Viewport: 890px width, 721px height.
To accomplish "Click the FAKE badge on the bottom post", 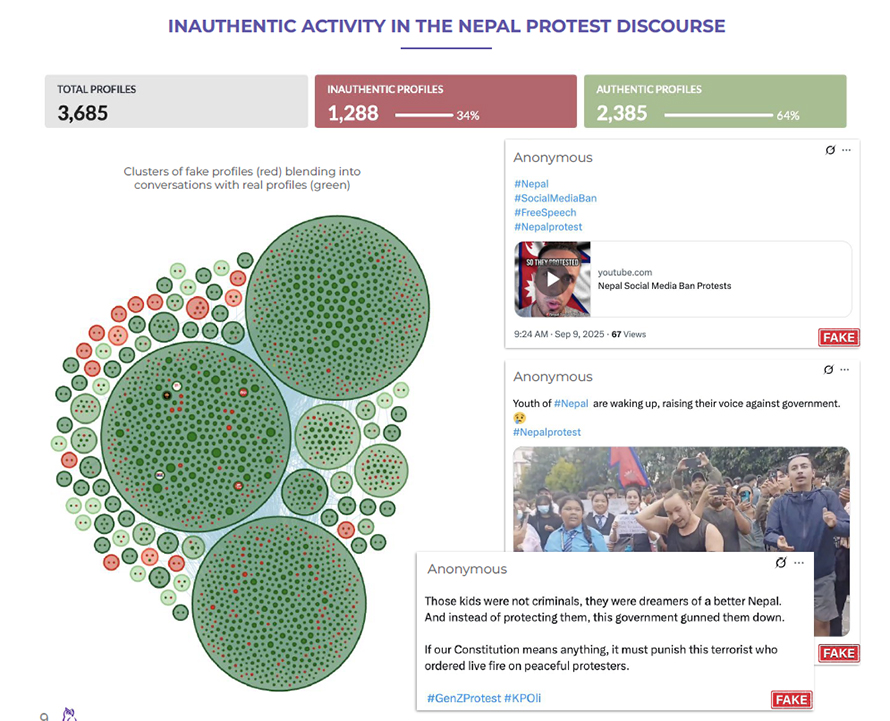I will 791,699.
